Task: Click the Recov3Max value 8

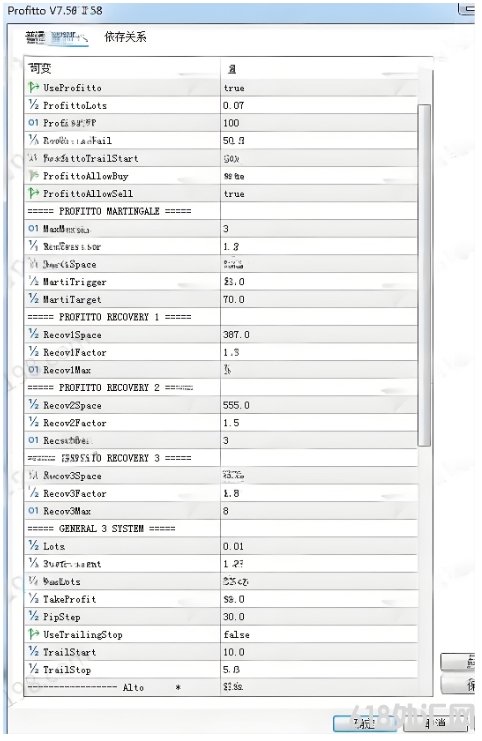Action: coord(226,511)
